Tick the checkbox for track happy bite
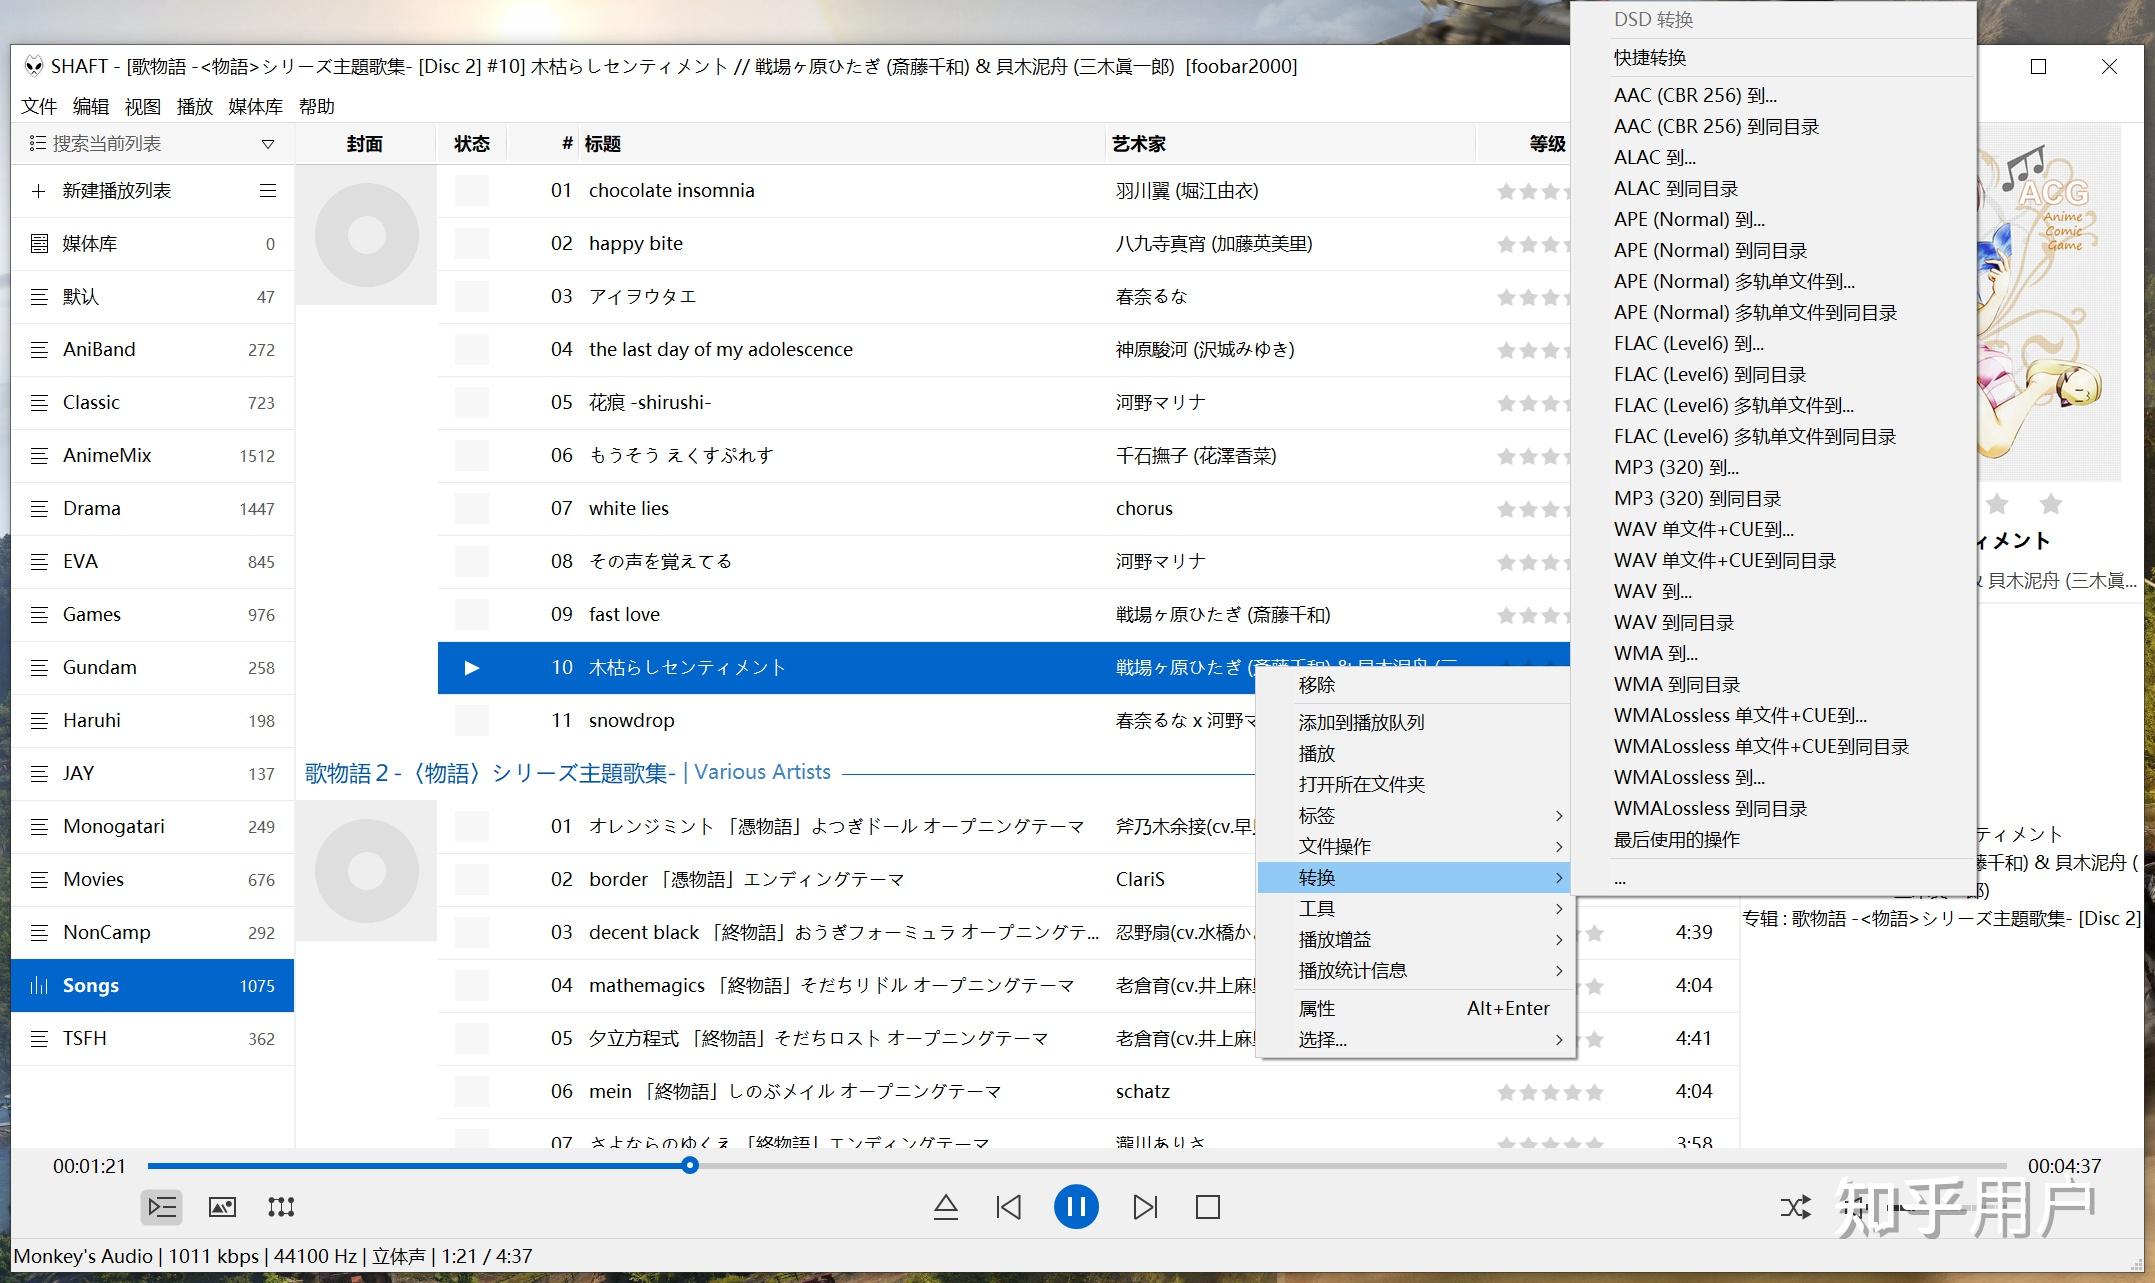The image size is (2155, 1283). point(470,243)
